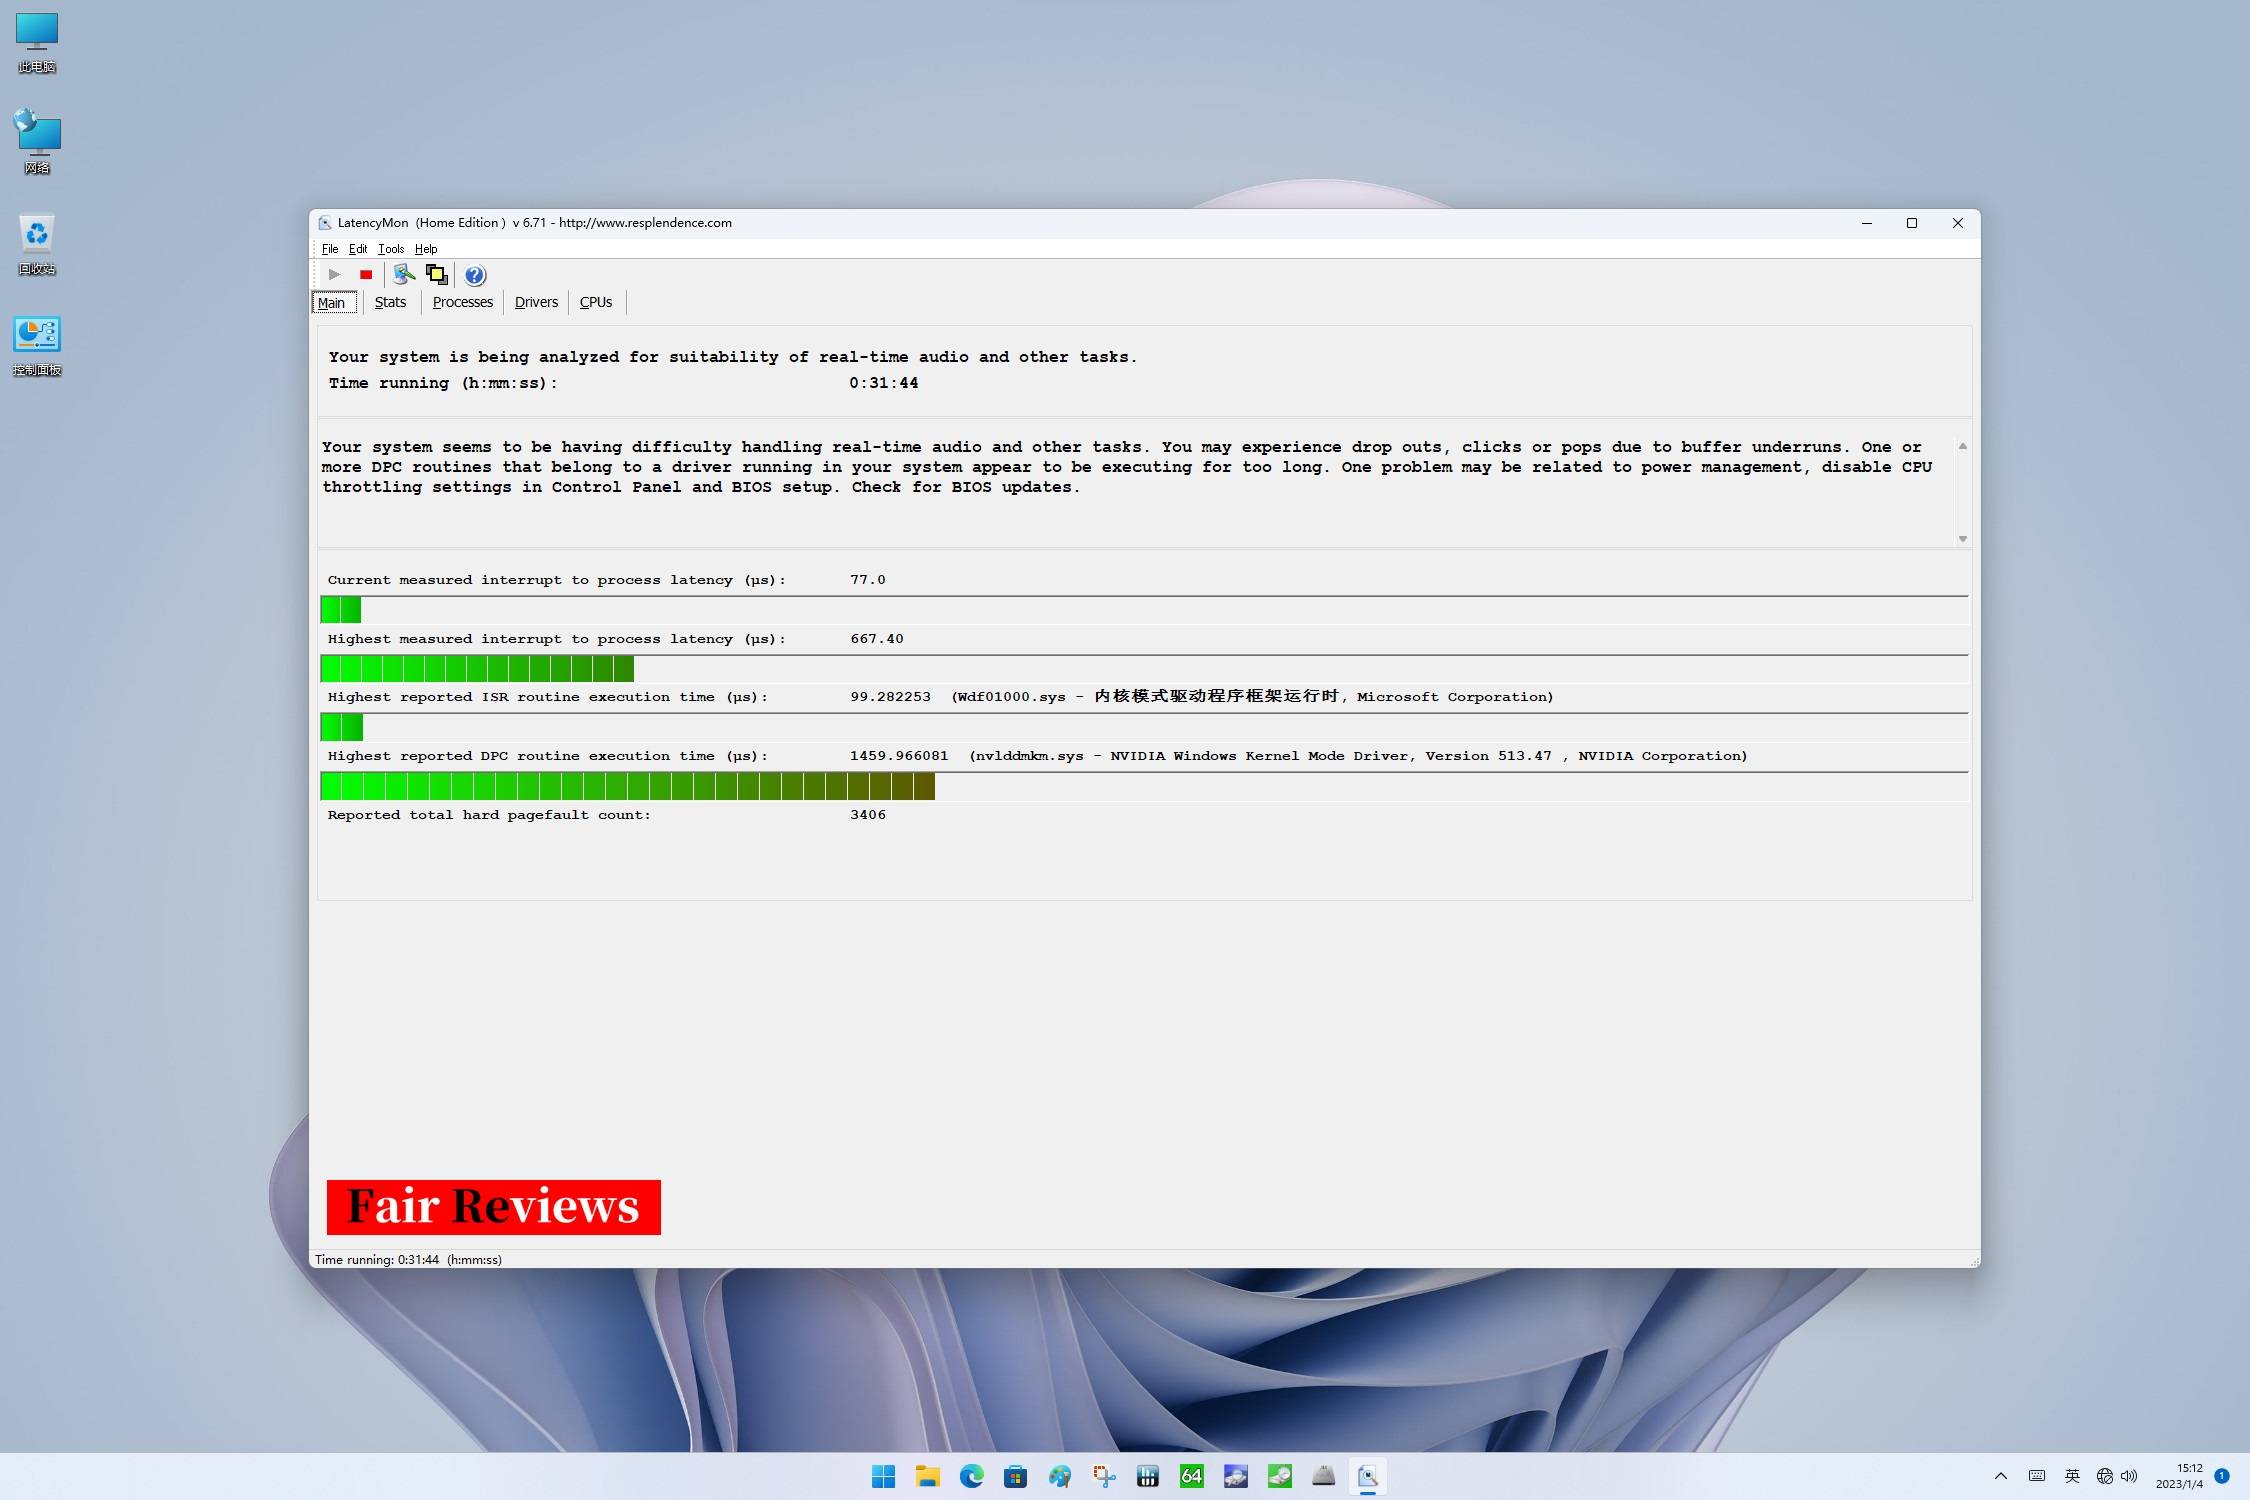
Task: Click the taskbar clock showing 15:12
Action: tap(2180, 1476)
